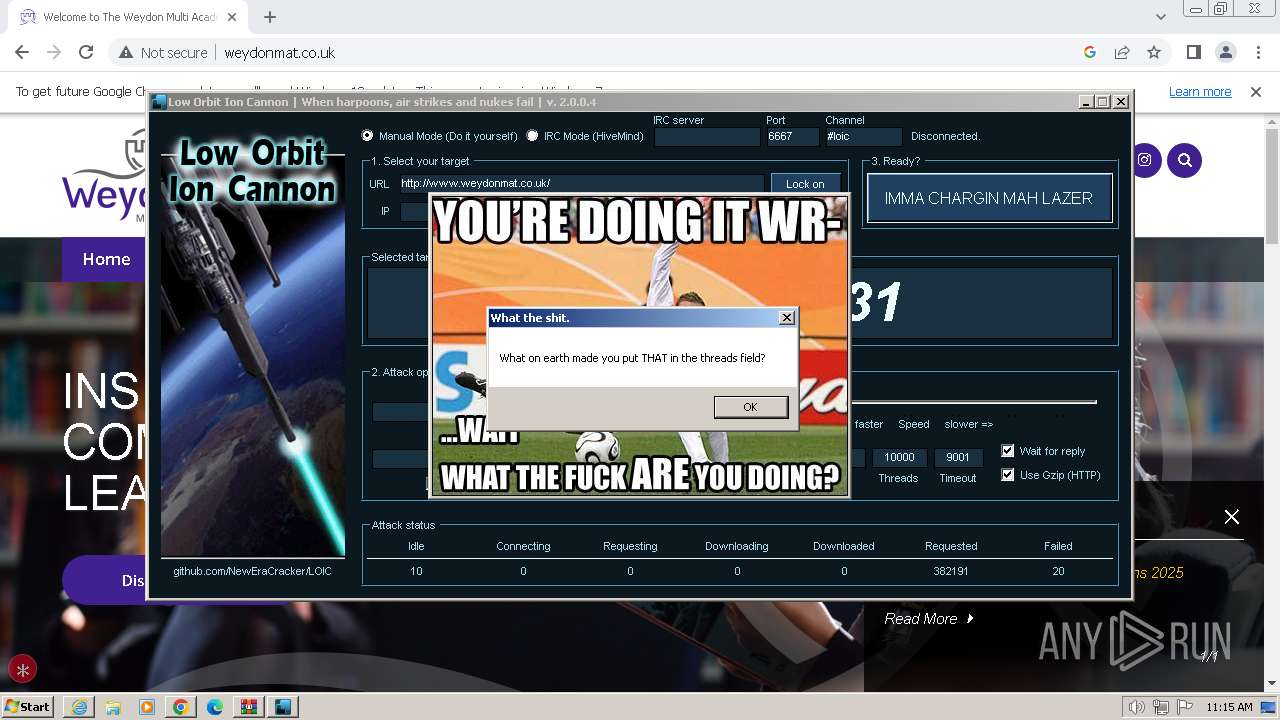Open media player from taskbar
The width and height of the screenshot is (1280, 720).
(146, 707)
